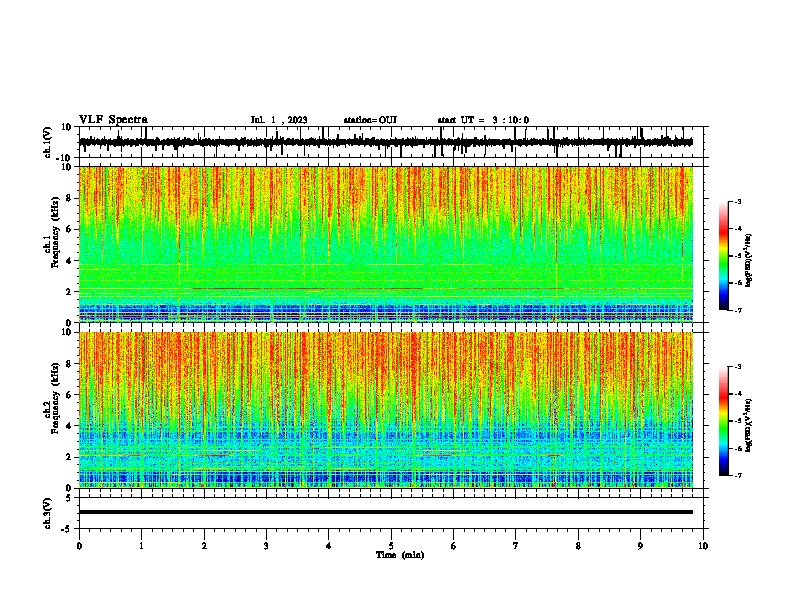
Task: Click the "0" tick on time axis
Action: 79,546
